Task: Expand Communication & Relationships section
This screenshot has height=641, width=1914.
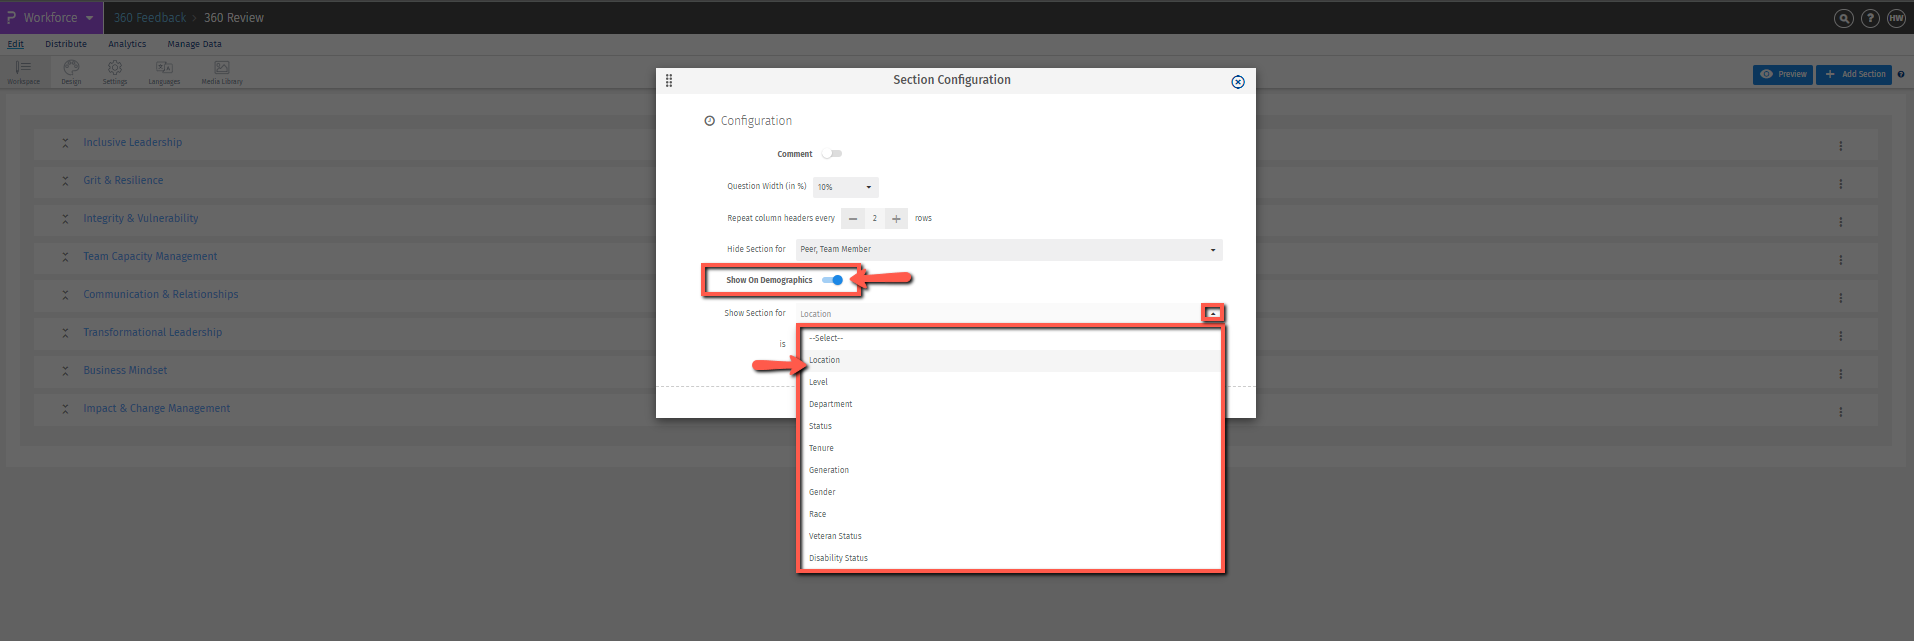Action: tap(65, 295)
